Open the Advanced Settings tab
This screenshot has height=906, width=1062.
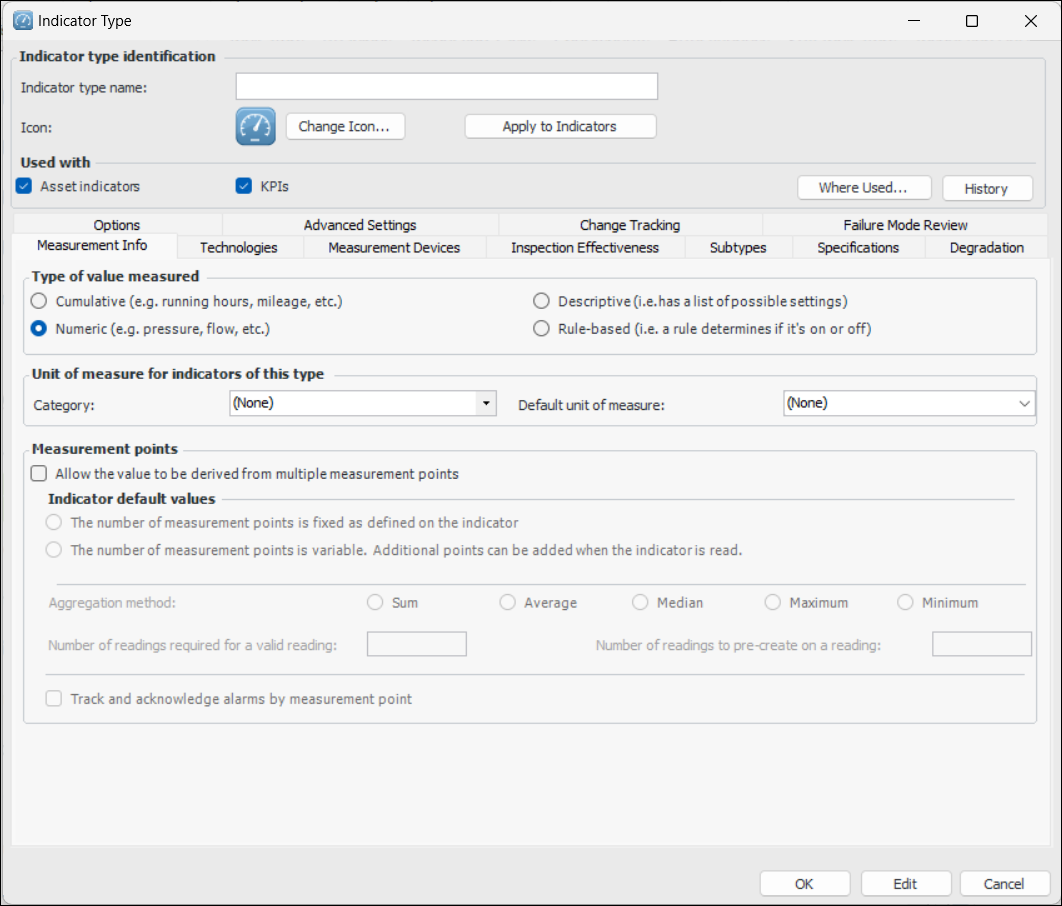360,225
